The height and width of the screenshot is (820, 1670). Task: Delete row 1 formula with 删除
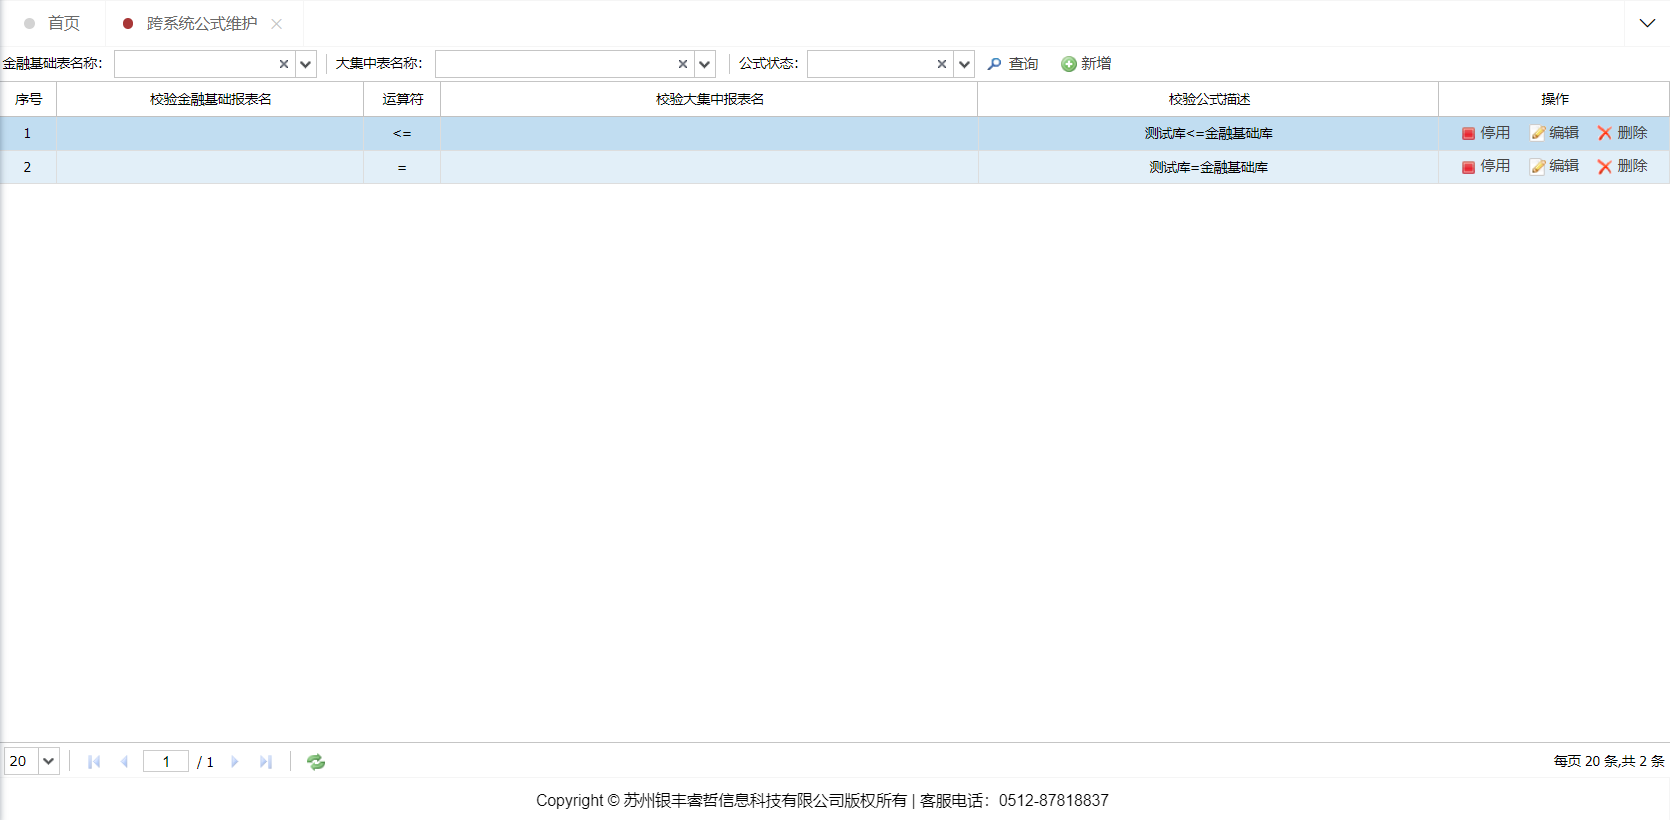(x=1622, y=133)
